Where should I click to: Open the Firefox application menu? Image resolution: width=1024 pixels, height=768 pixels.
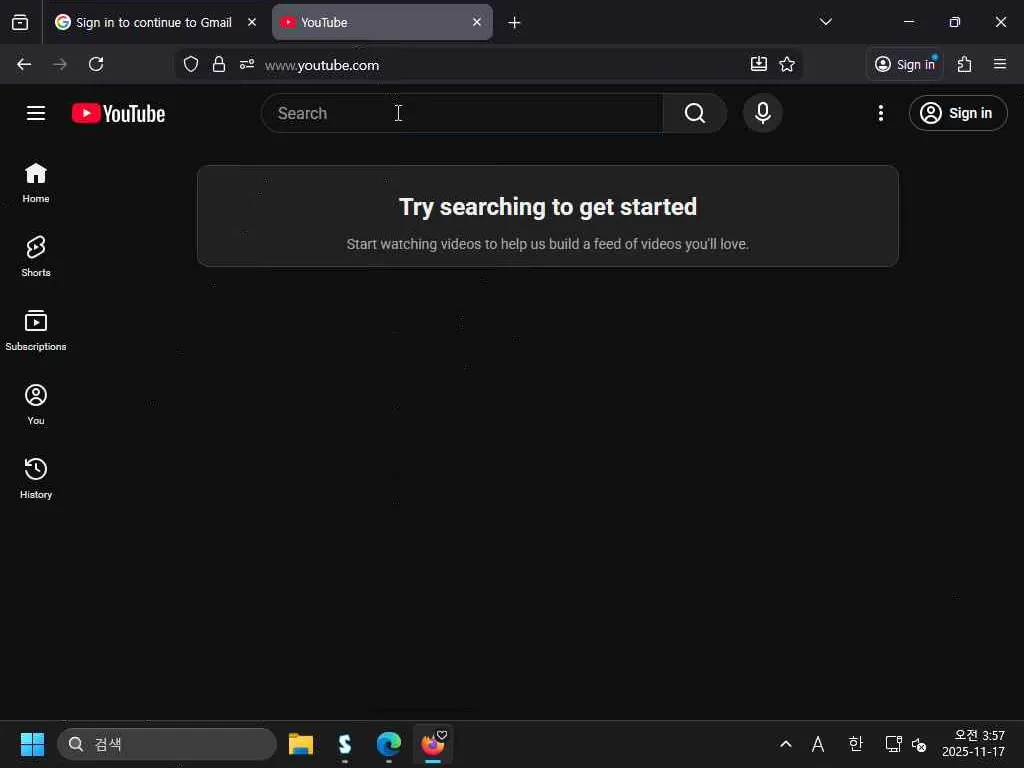(1000, 64)
